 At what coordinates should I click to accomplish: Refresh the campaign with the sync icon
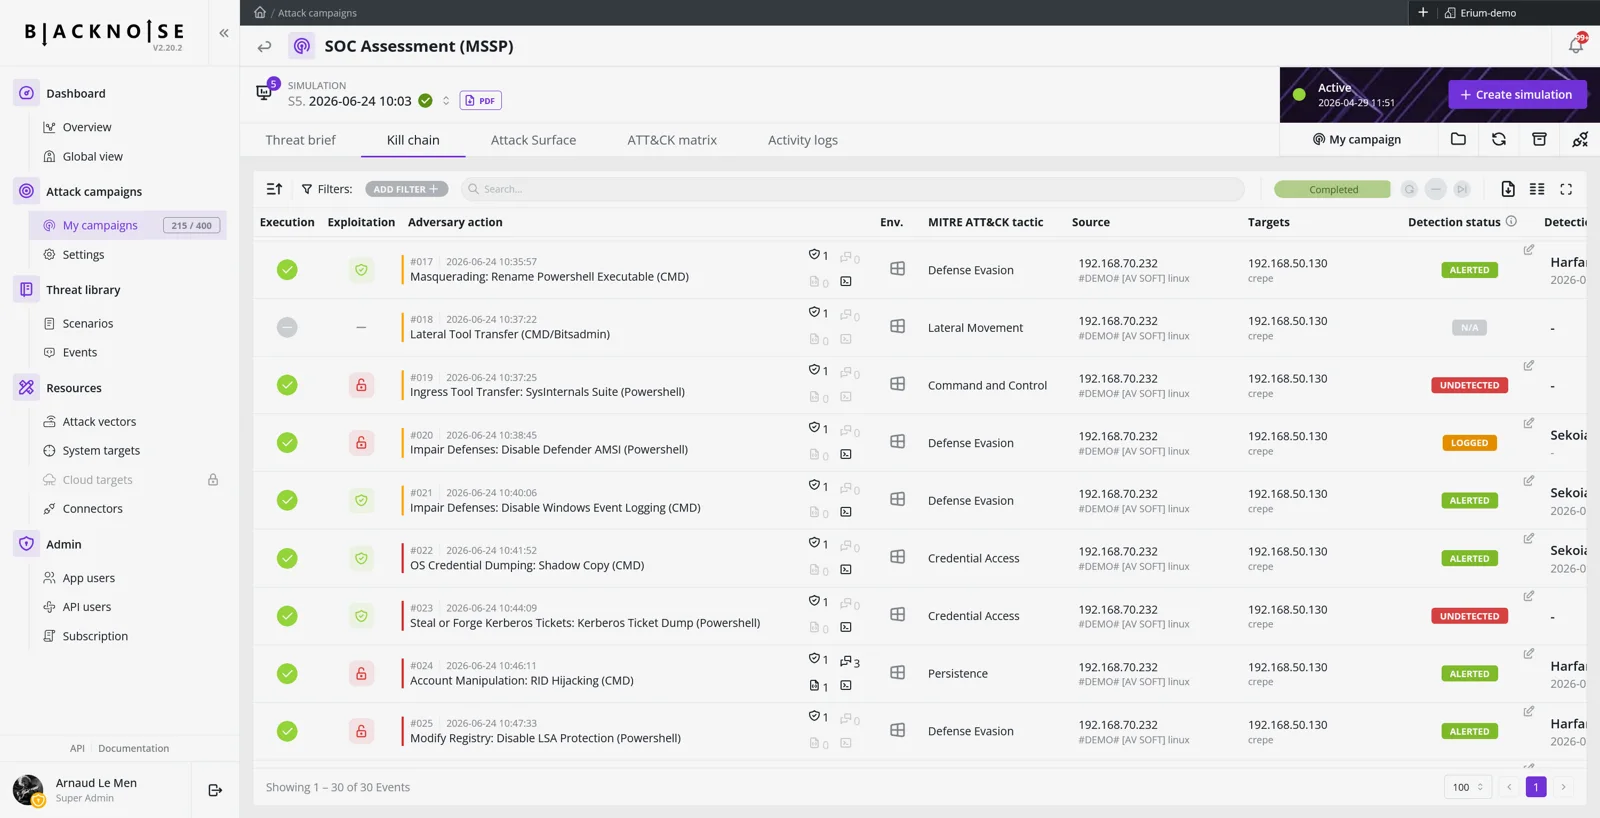point(1499,139)
